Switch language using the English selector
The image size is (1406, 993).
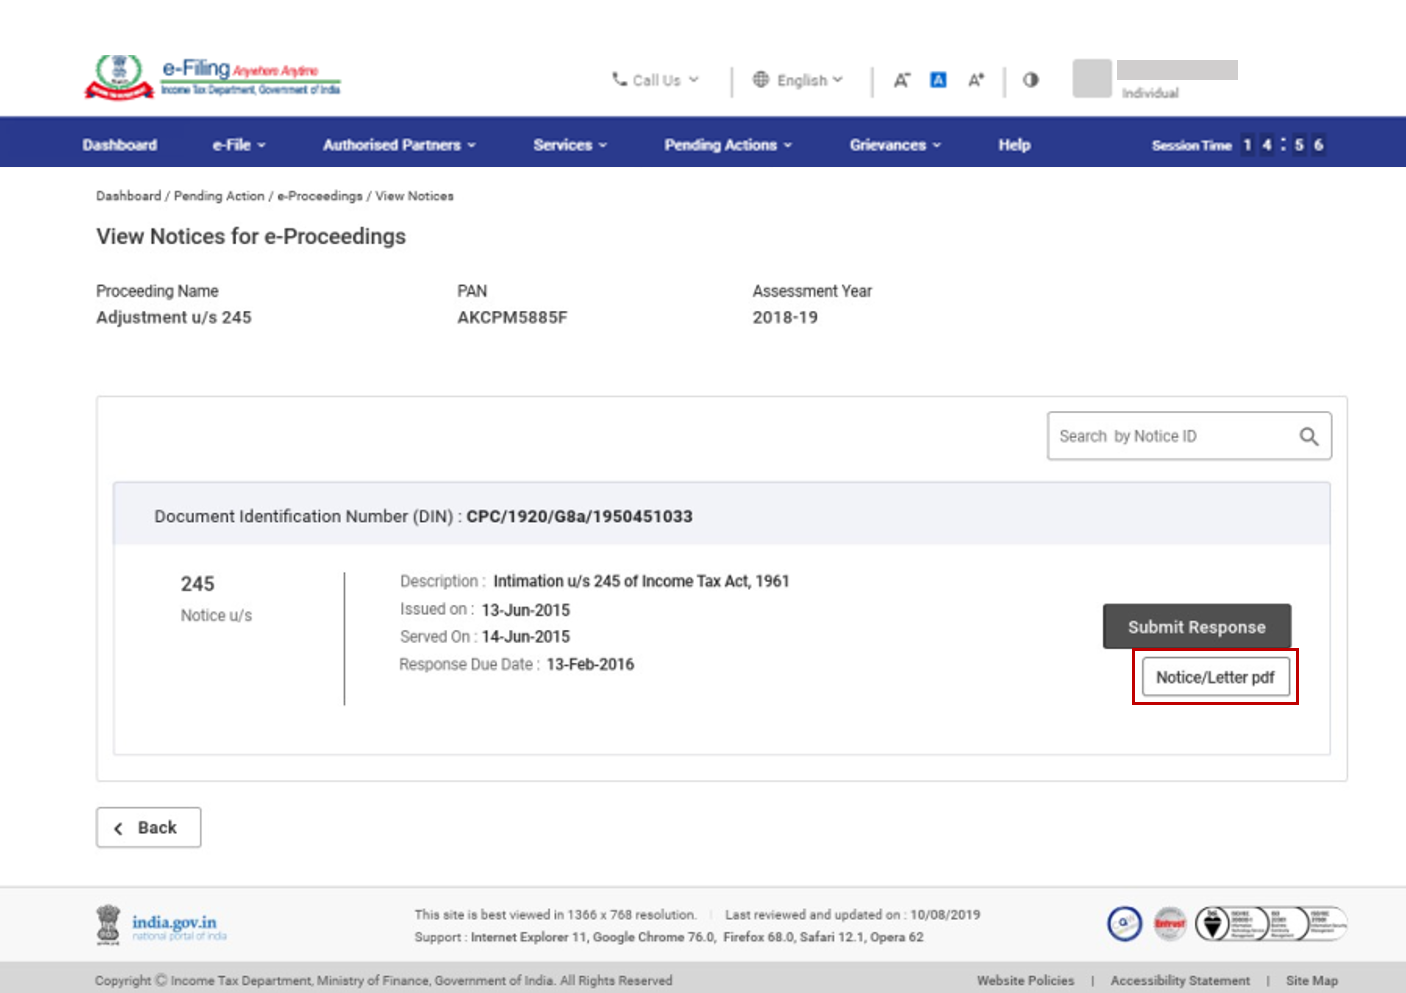coord(798,79)
